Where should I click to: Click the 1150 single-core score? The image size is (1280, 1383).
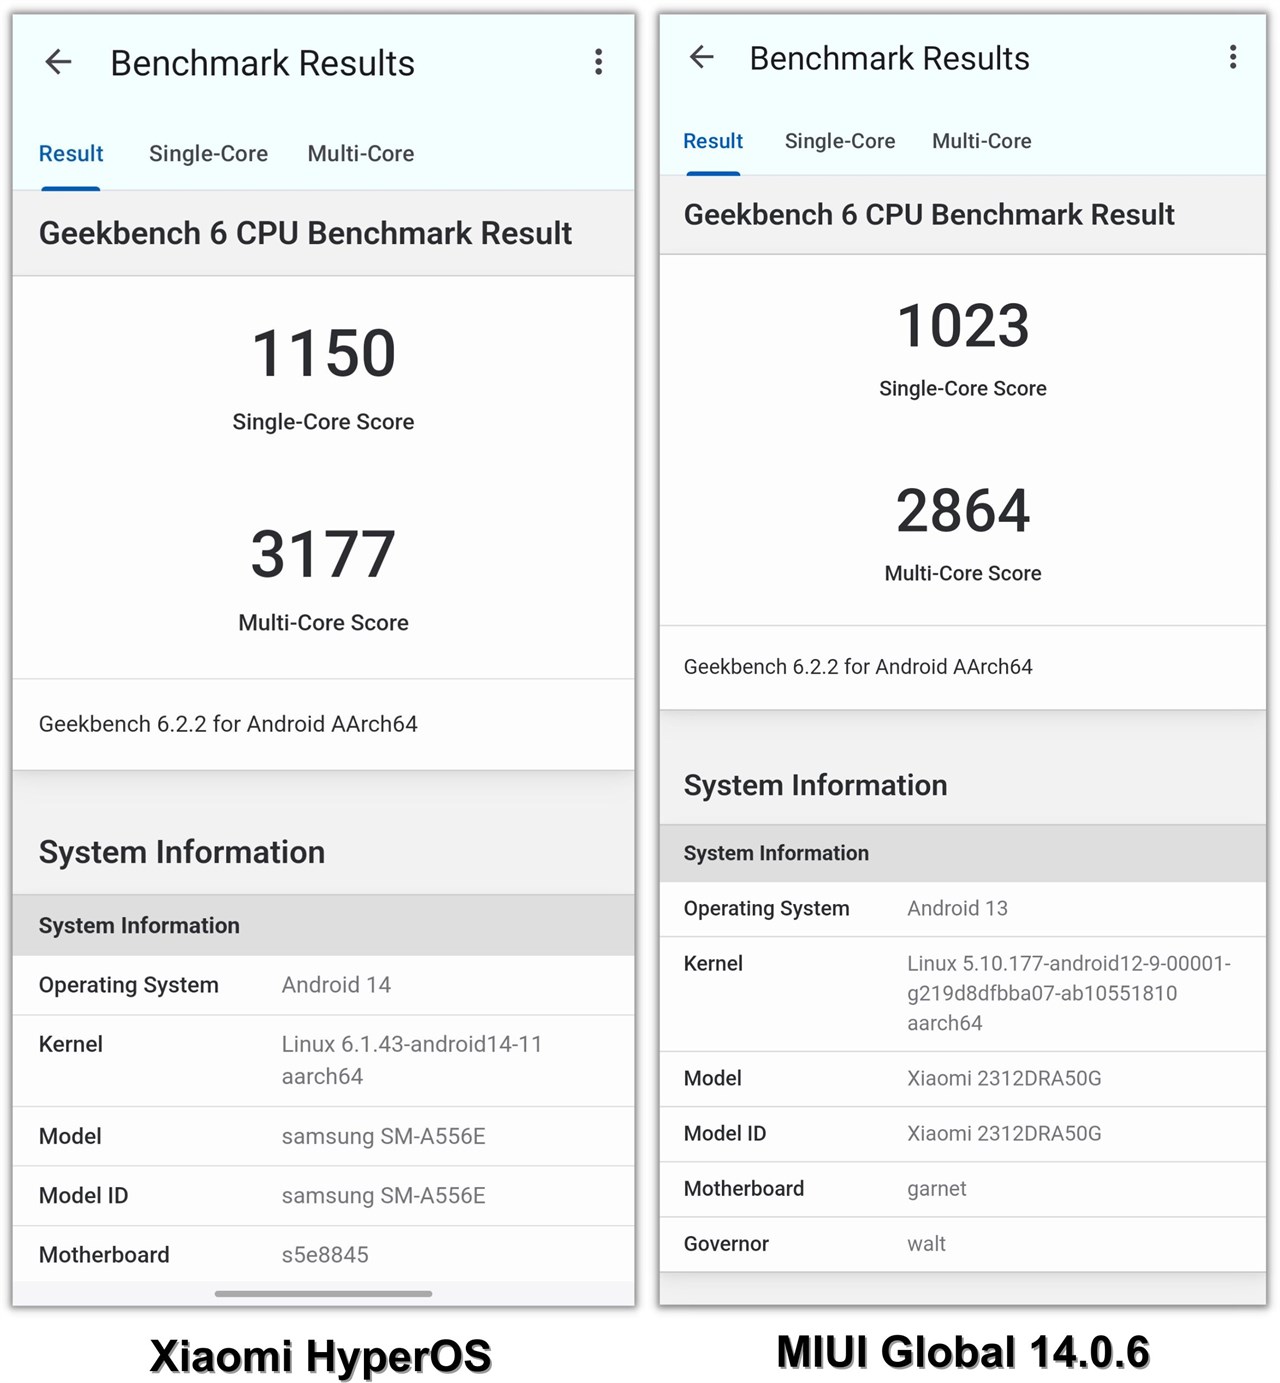[x=323, y=353]
